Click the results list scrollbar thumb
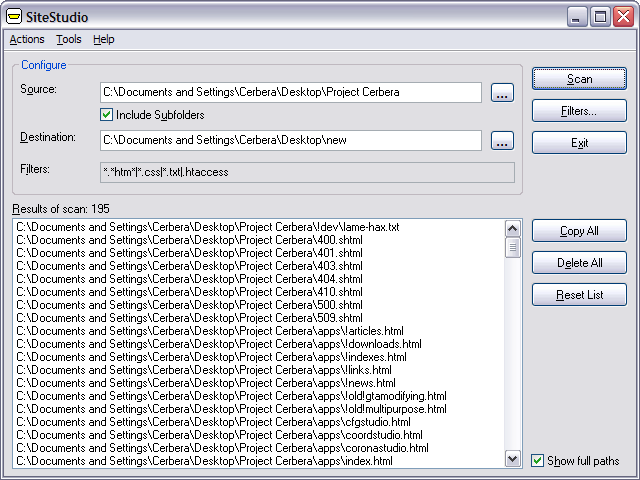The width and height of the screenshot is (640, 480). point(513,248)
